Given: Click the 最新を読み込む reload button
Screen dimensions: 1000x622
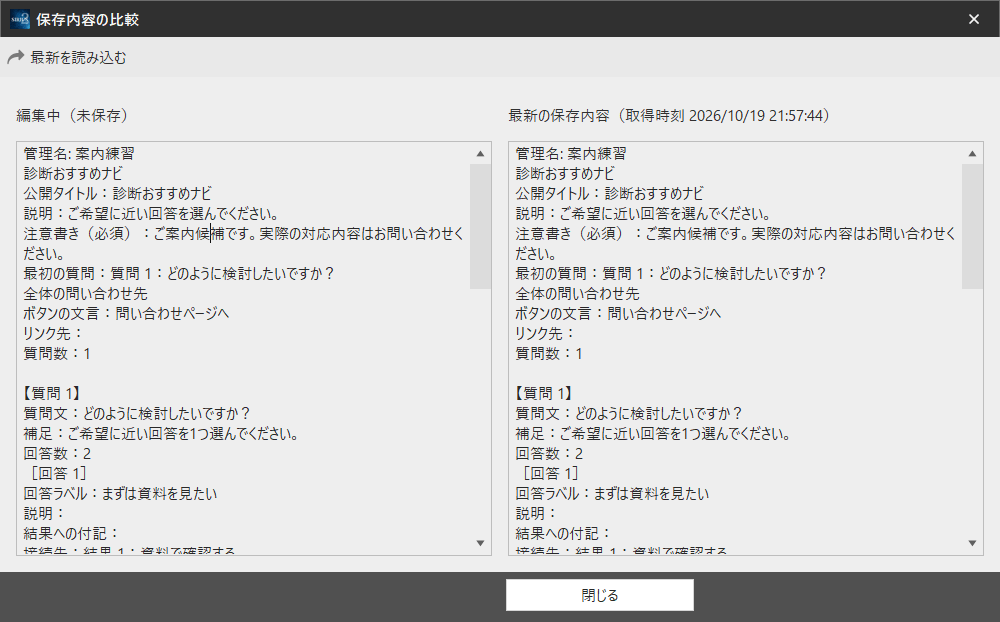Looking at the screenshot, I should pos(67,57).
